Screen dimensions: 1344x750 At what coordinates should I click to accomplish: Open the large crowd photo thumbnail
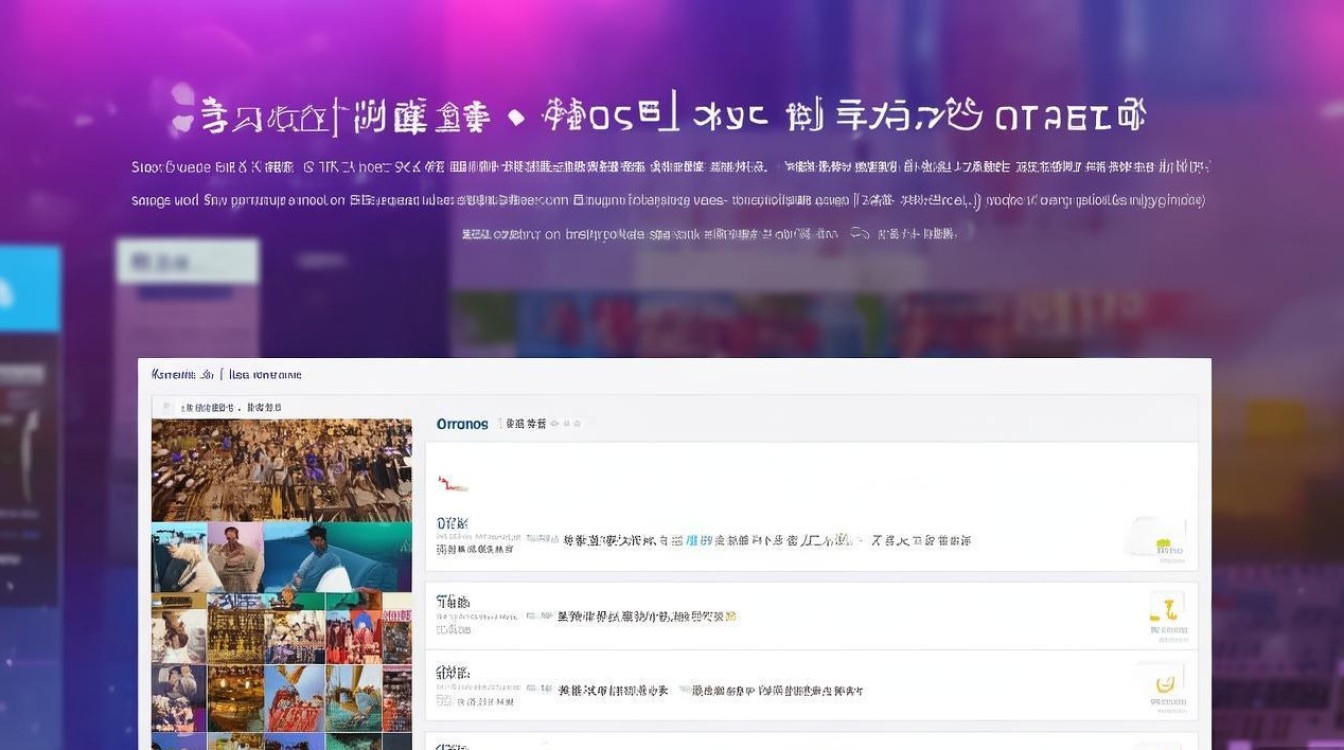click(281, 470)
